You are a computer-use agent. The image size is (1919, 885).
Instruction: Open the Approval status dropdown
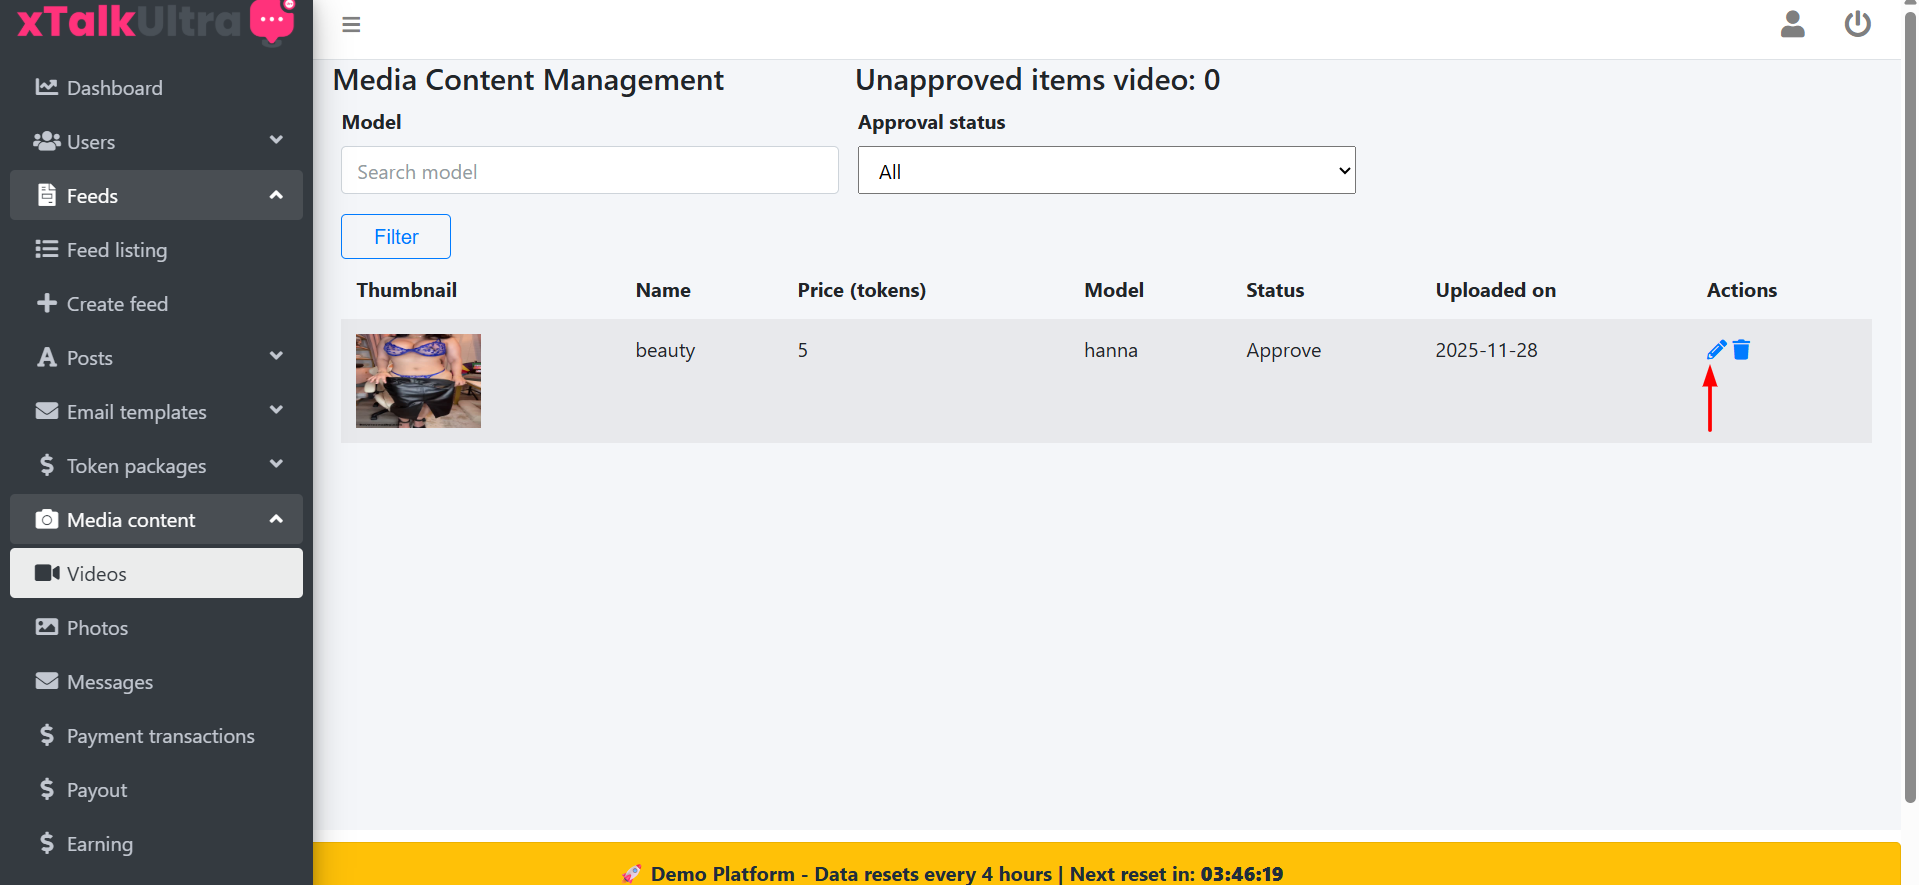pos(1106,171)
